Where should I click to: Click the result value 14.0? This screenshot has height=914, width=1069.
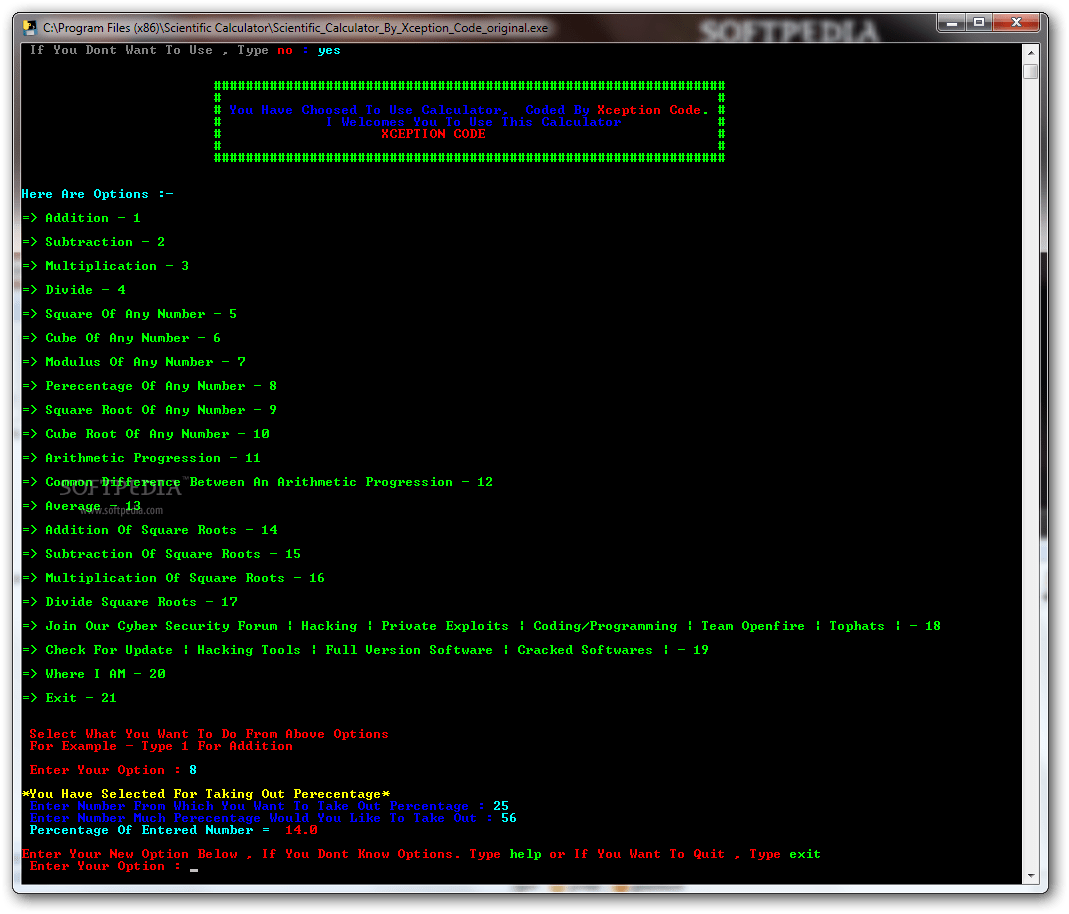tap(301, 830)
